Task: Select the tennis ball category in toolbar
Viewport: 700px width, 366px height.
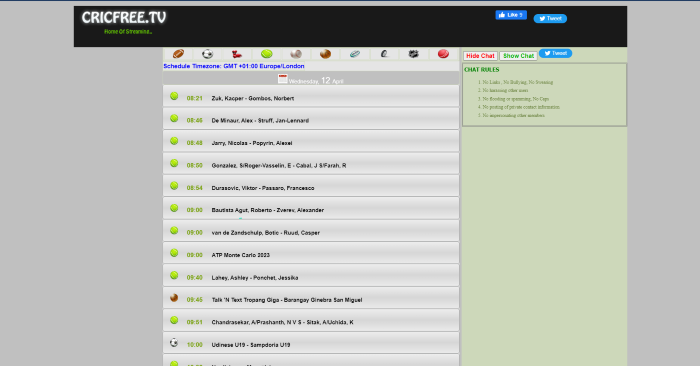Action: click(267, 54)
